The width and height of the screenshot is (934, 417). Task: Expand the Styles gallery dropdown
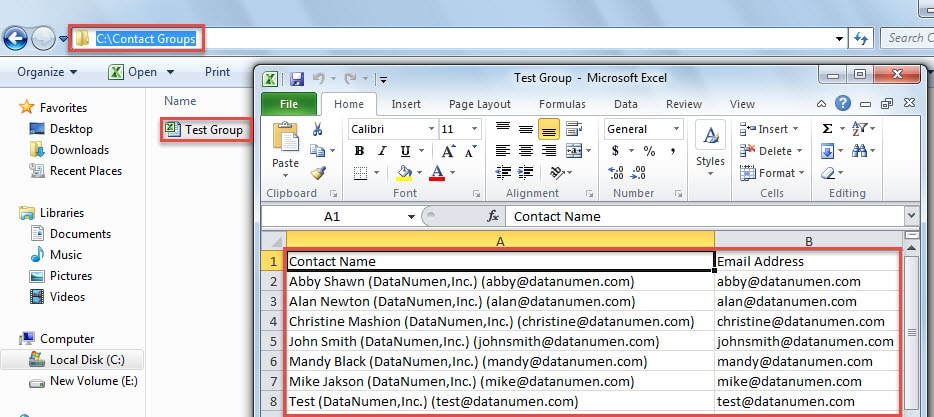(710, 173)
